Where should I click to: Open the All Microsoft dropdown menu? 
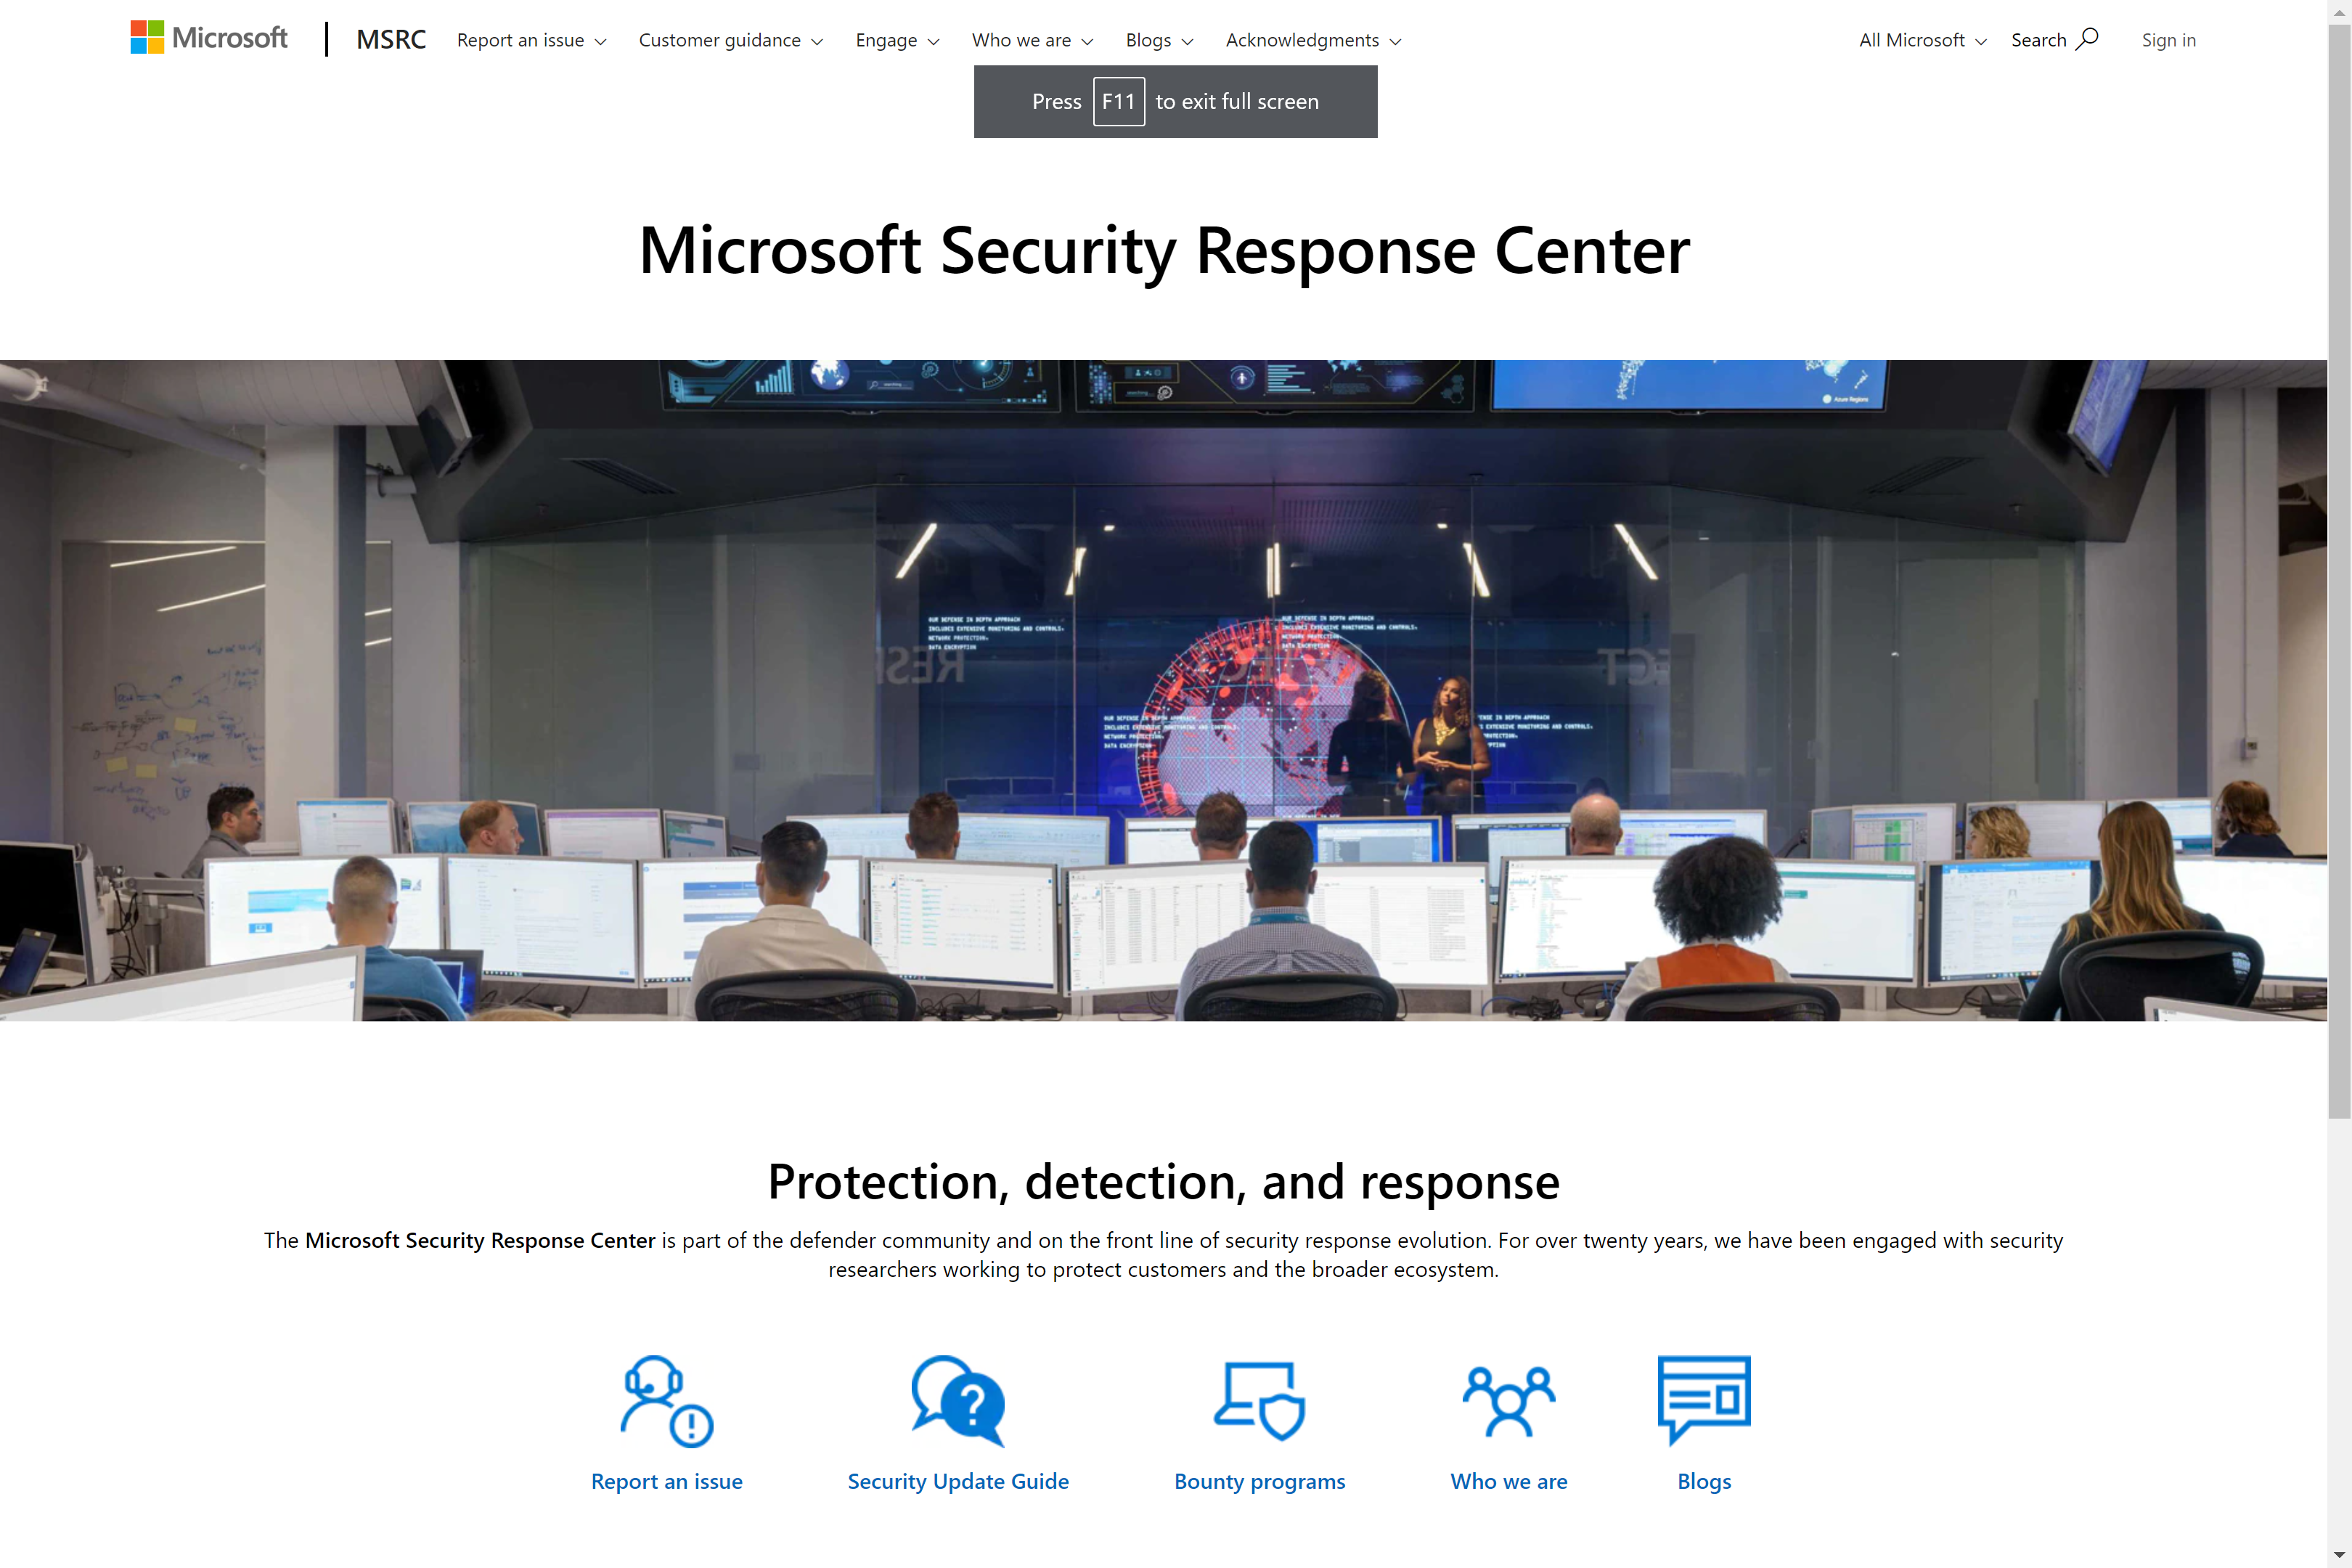point(1922,38)
